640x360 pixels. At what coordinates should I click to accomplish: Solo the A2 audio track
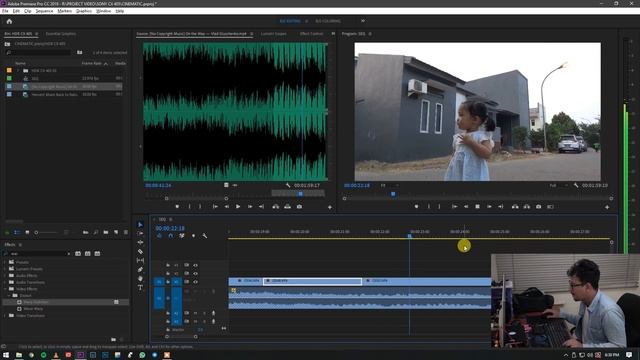tap(204, 313)
